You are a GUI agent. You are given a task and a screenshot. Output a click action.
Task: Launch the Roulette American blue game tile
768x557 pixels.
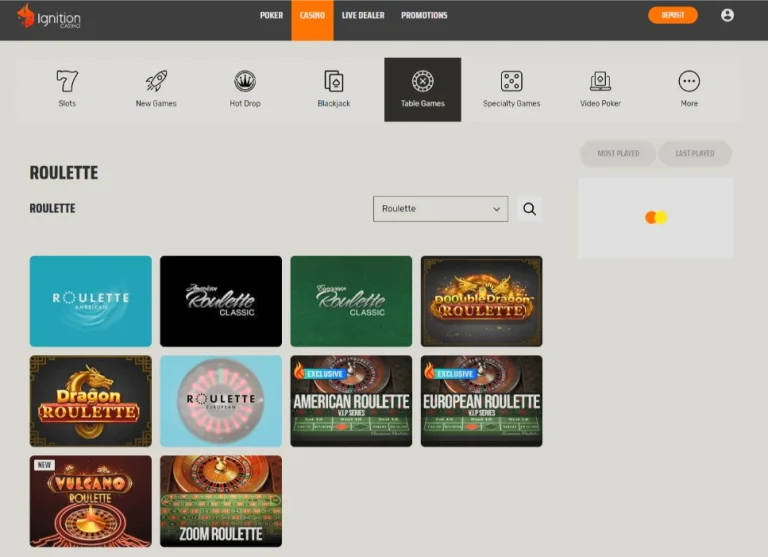91,301
